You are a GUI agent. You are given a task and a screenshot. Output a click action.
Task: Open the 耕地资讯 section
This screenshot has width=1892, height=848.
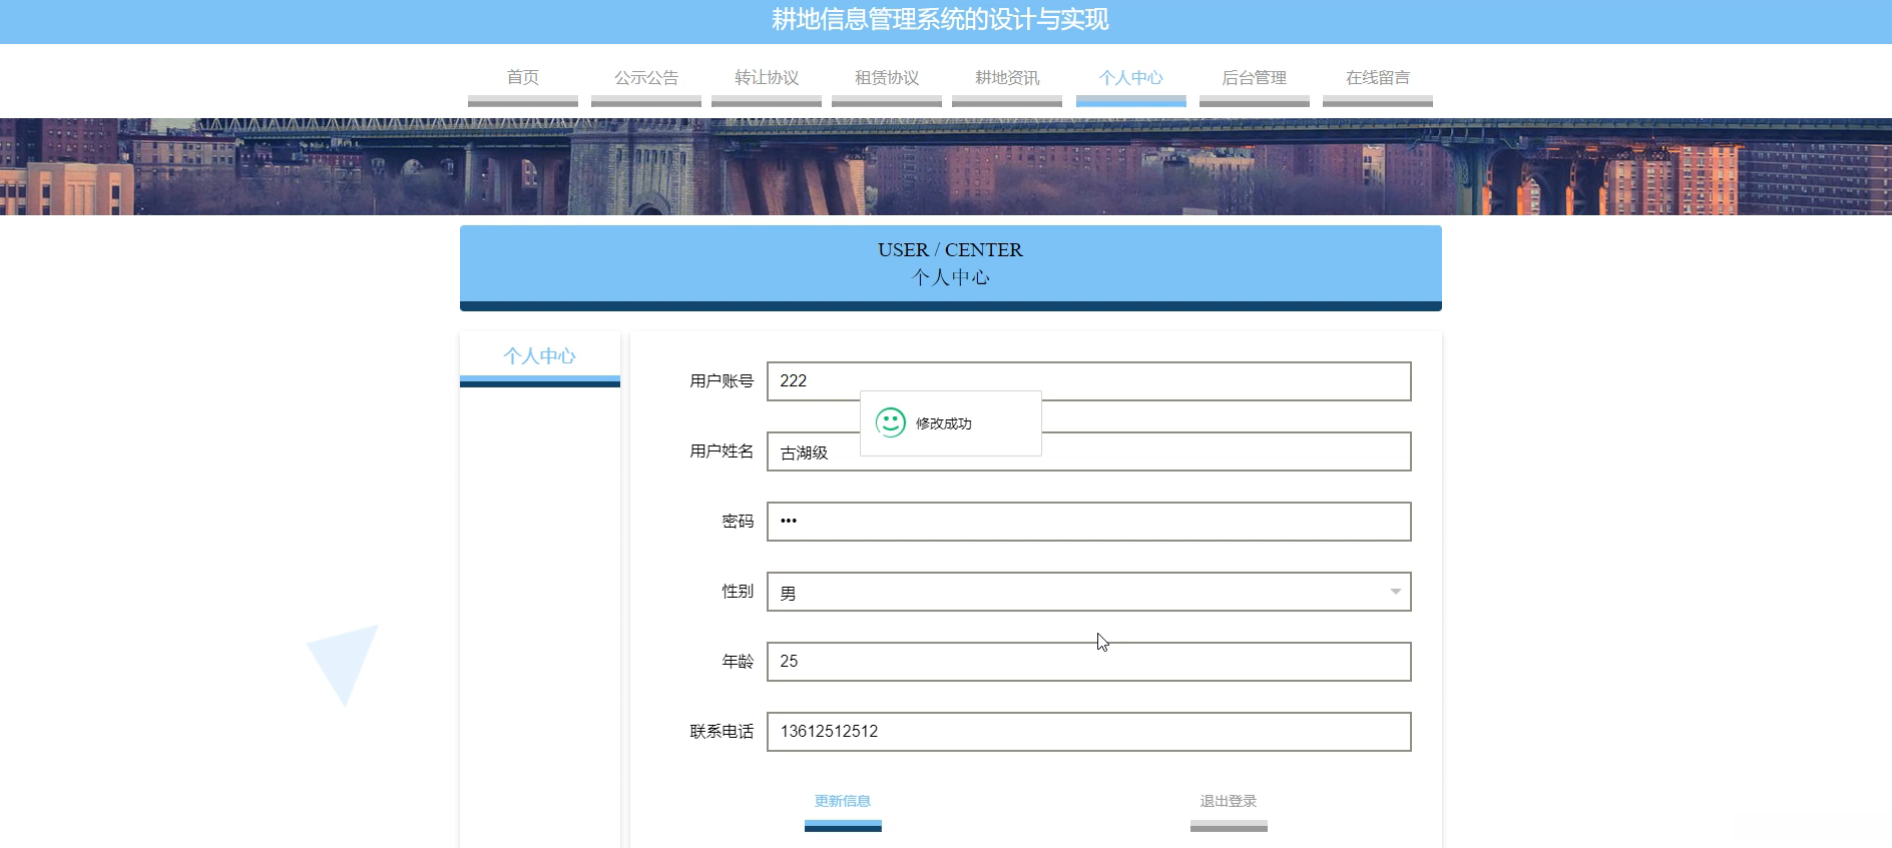pyautogui.click(x=1007, y=78)
